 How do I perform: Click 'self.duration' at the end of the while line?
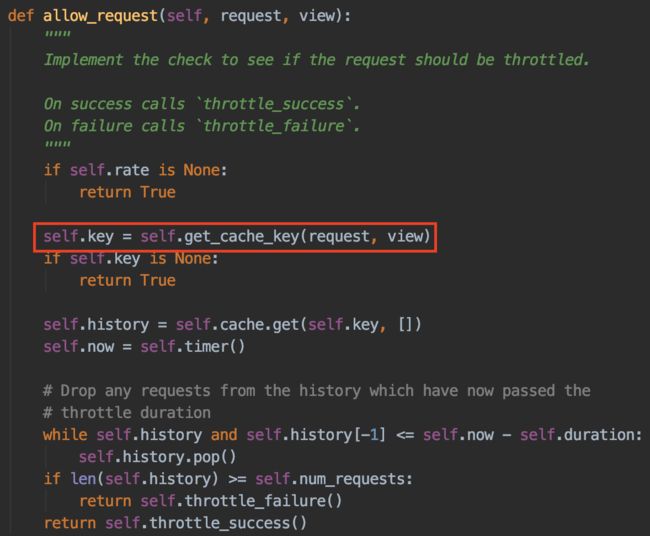tap(577, 435)
